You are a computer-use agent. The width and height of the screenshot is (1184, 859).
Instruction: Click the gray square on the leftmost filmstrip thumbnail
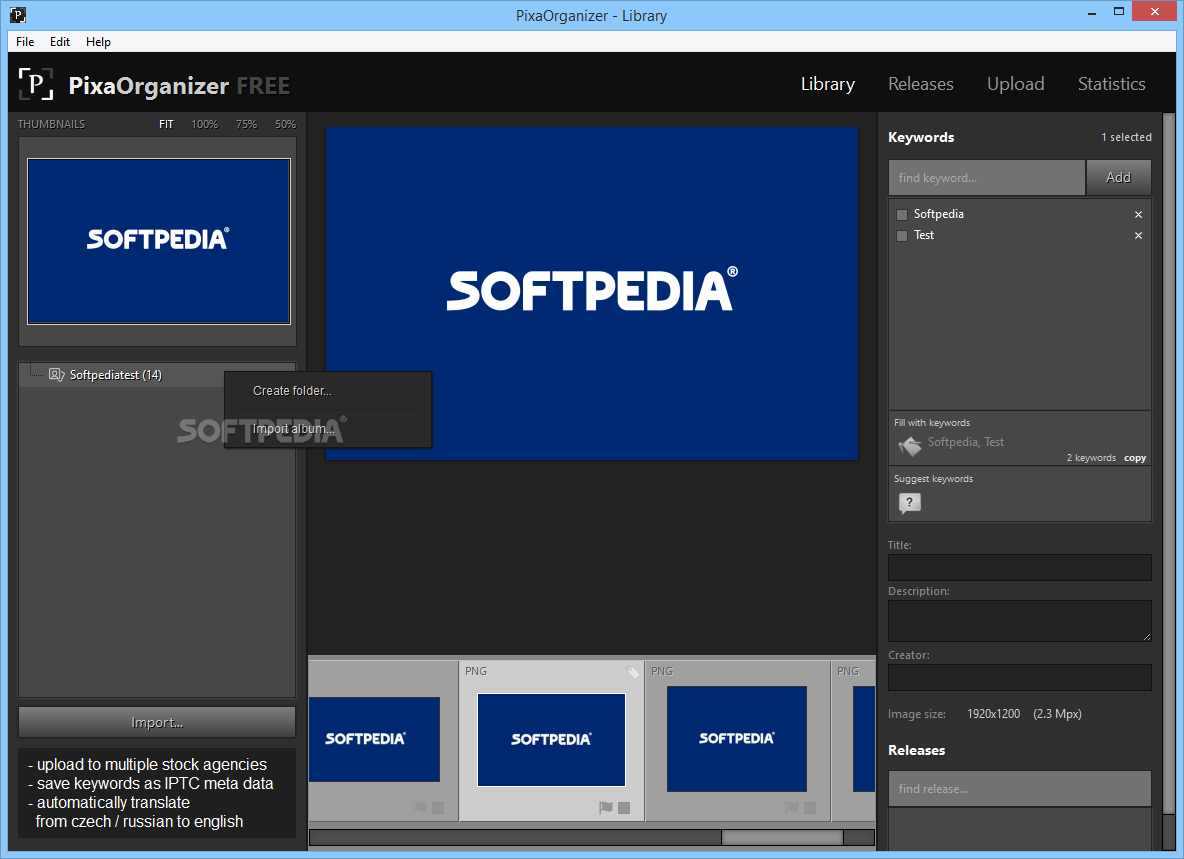click(438, 808)
